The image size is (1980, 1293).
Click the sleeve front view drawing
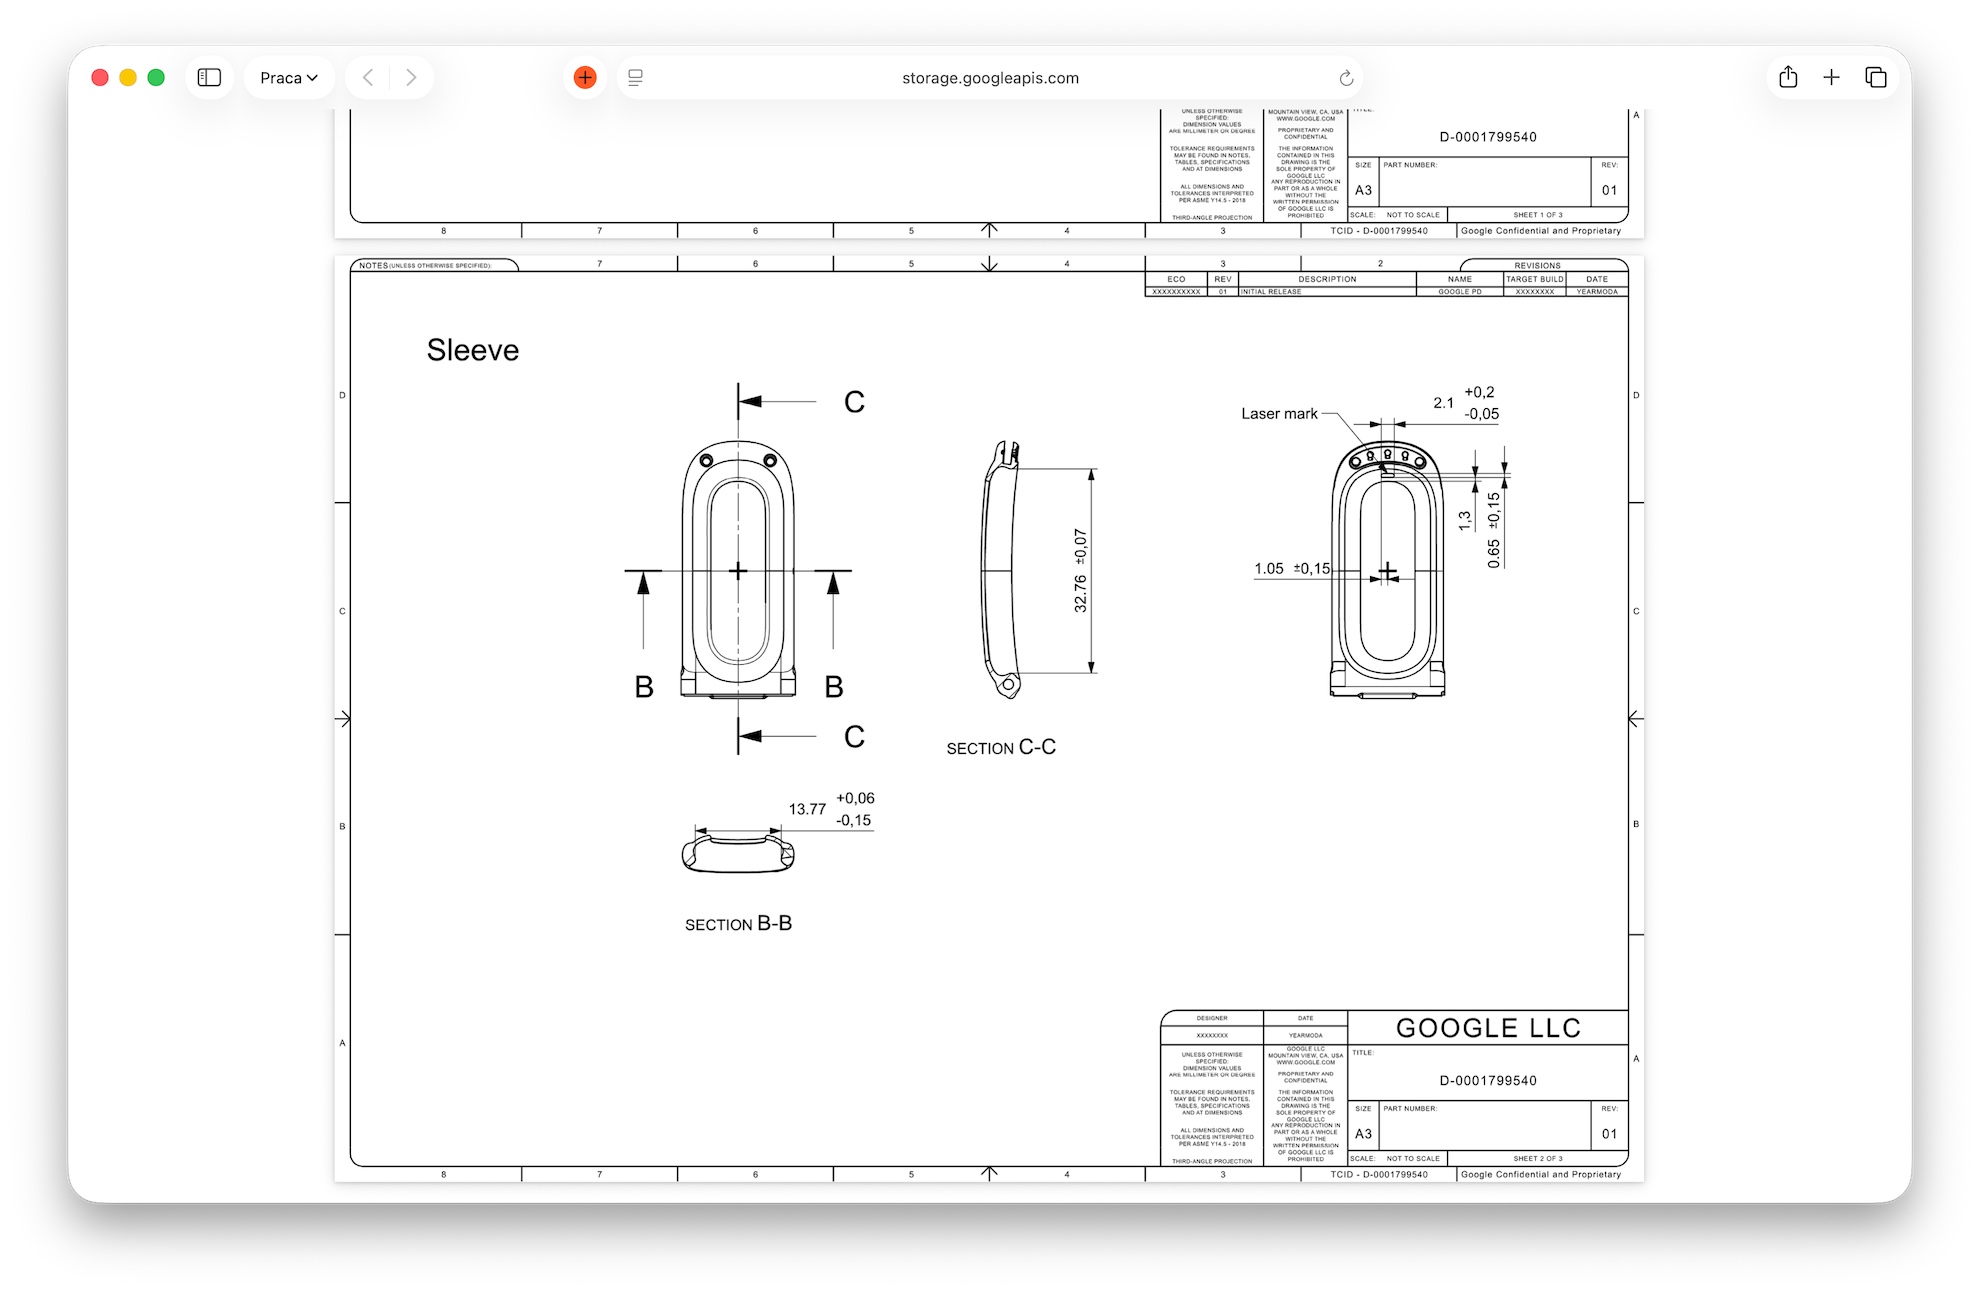738,568
